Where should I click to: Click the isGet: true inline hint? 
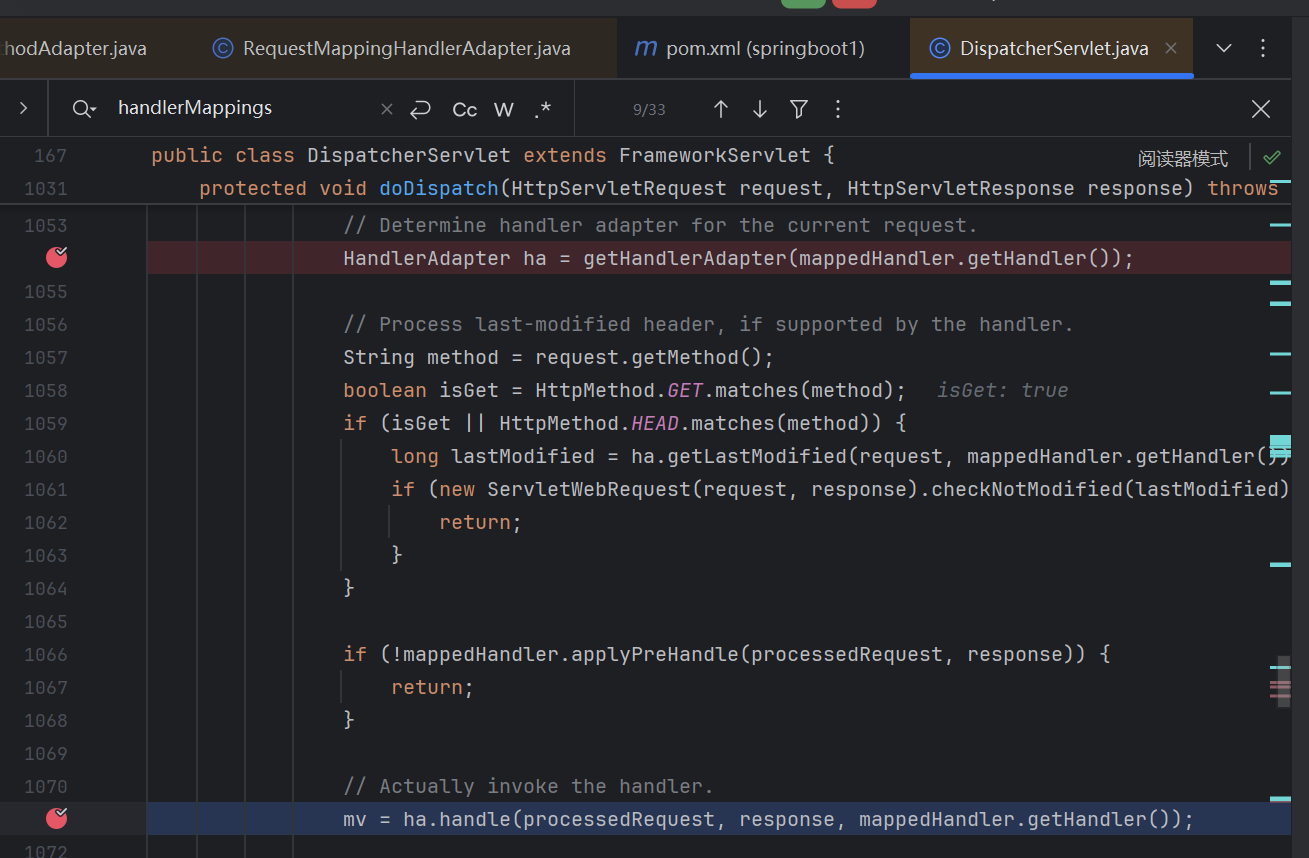pyautogui.click(x=1003, y=390)
